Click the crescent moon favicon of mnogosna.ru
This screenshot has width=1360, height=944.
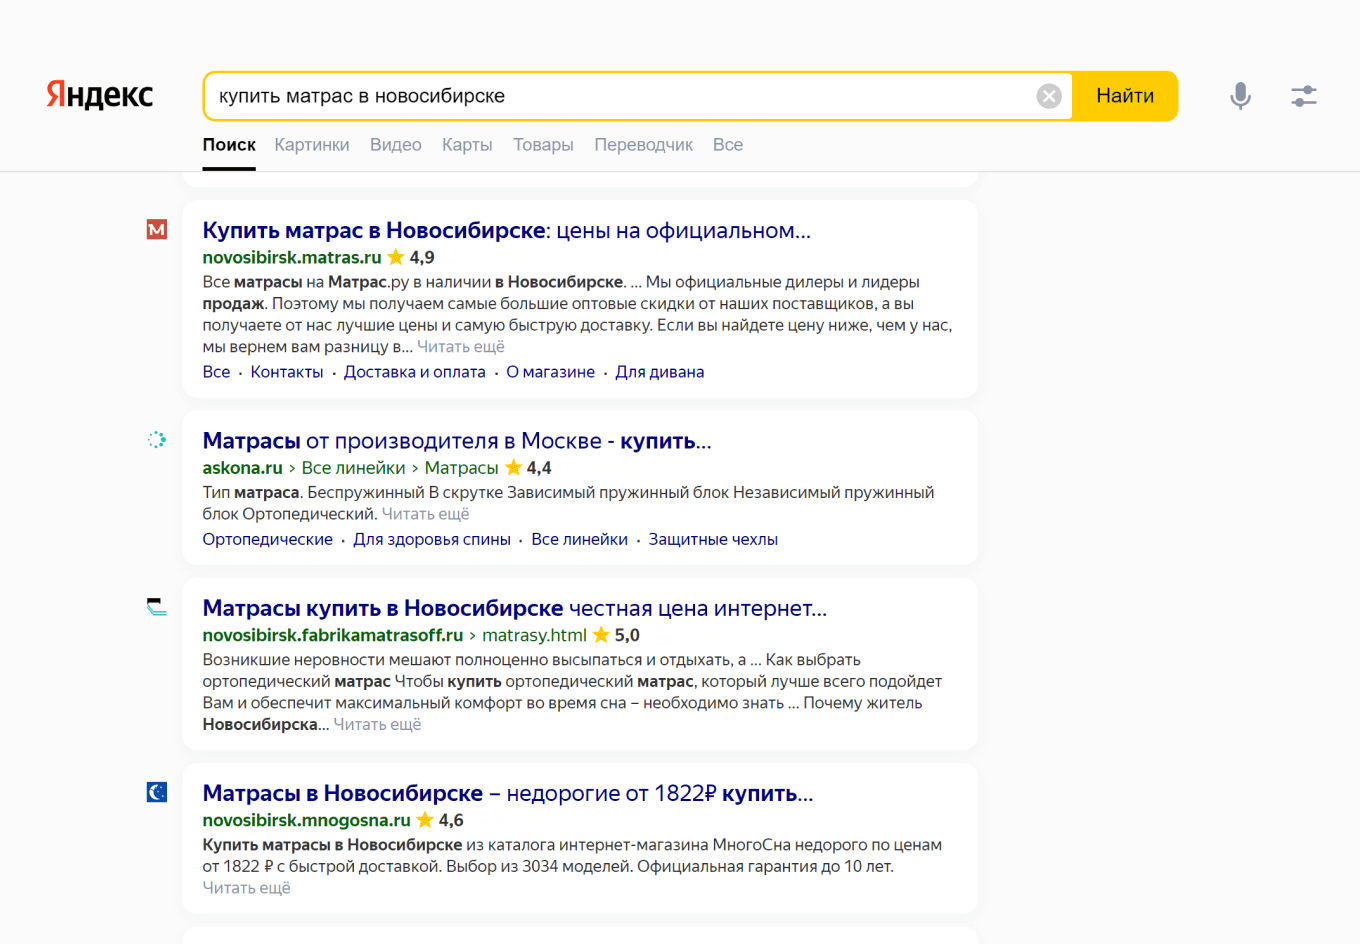(156, 792)
